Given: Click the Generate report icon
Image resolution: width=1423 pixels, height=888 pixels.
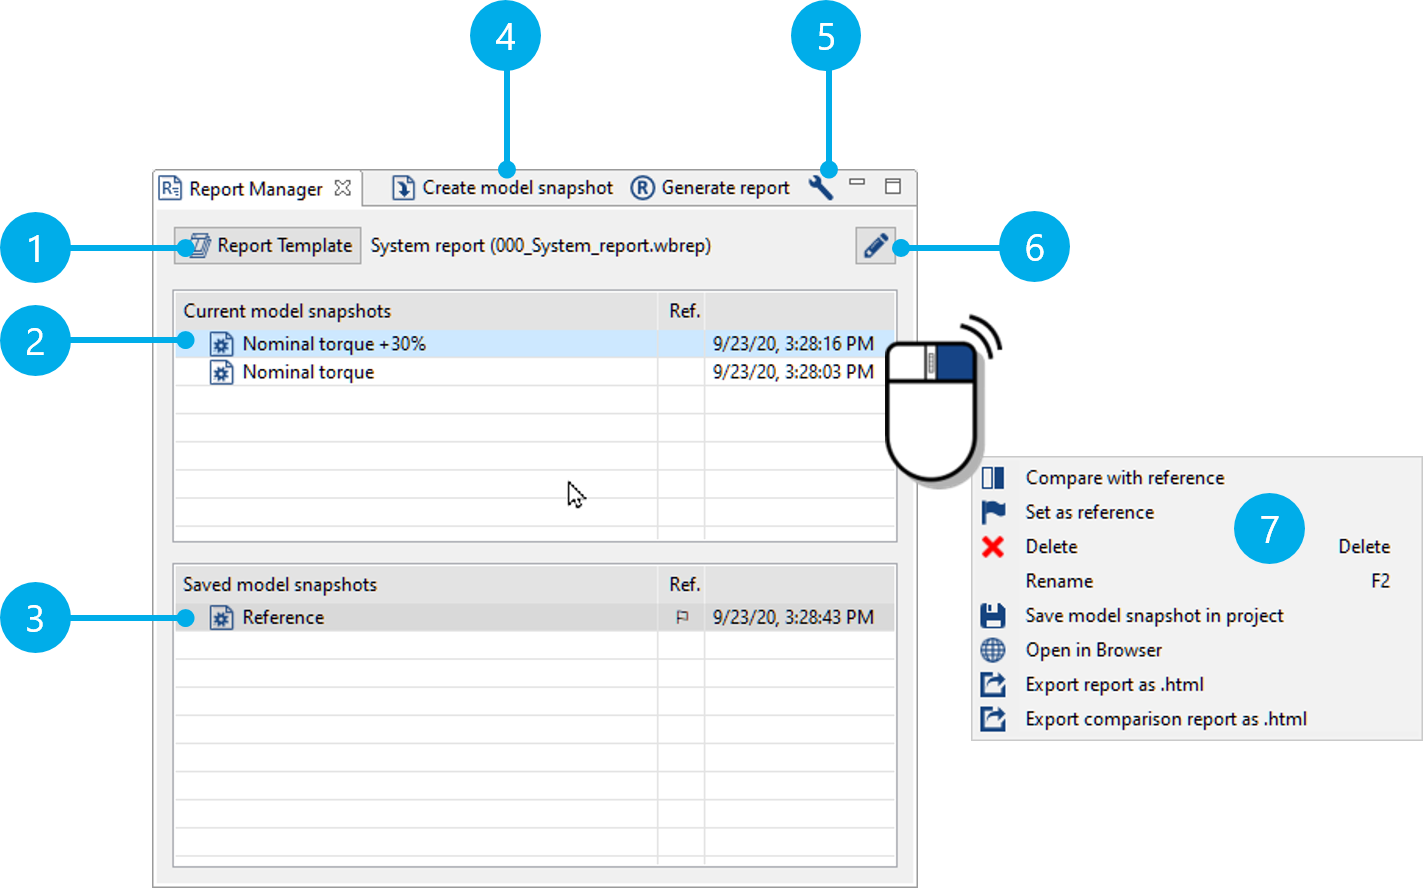Looking at the screenshot, I should click(642, 188).
